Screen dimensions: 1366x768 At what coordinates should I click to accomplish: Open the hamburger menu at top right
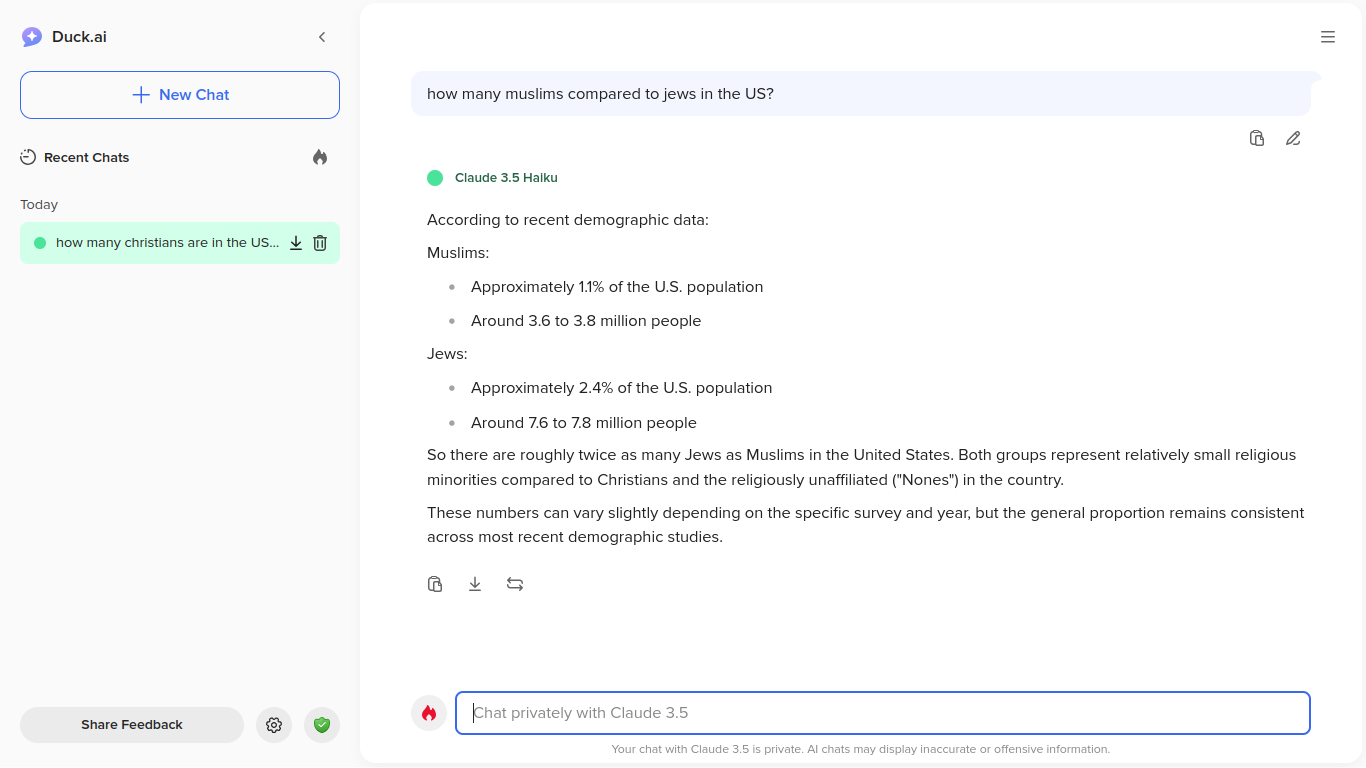1328,37
